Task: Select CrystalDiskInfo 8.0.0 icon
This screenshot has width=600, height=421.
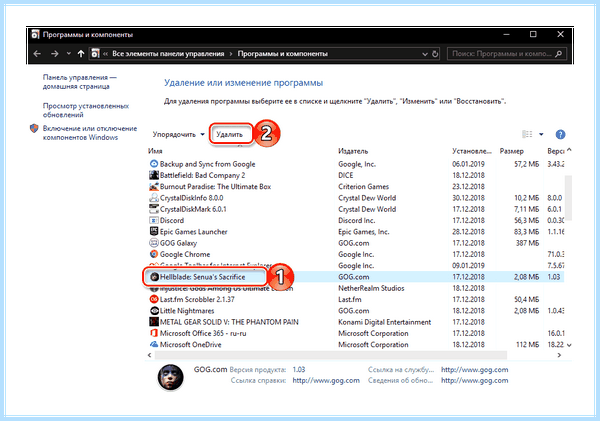Action: click(x=154, y=198)
